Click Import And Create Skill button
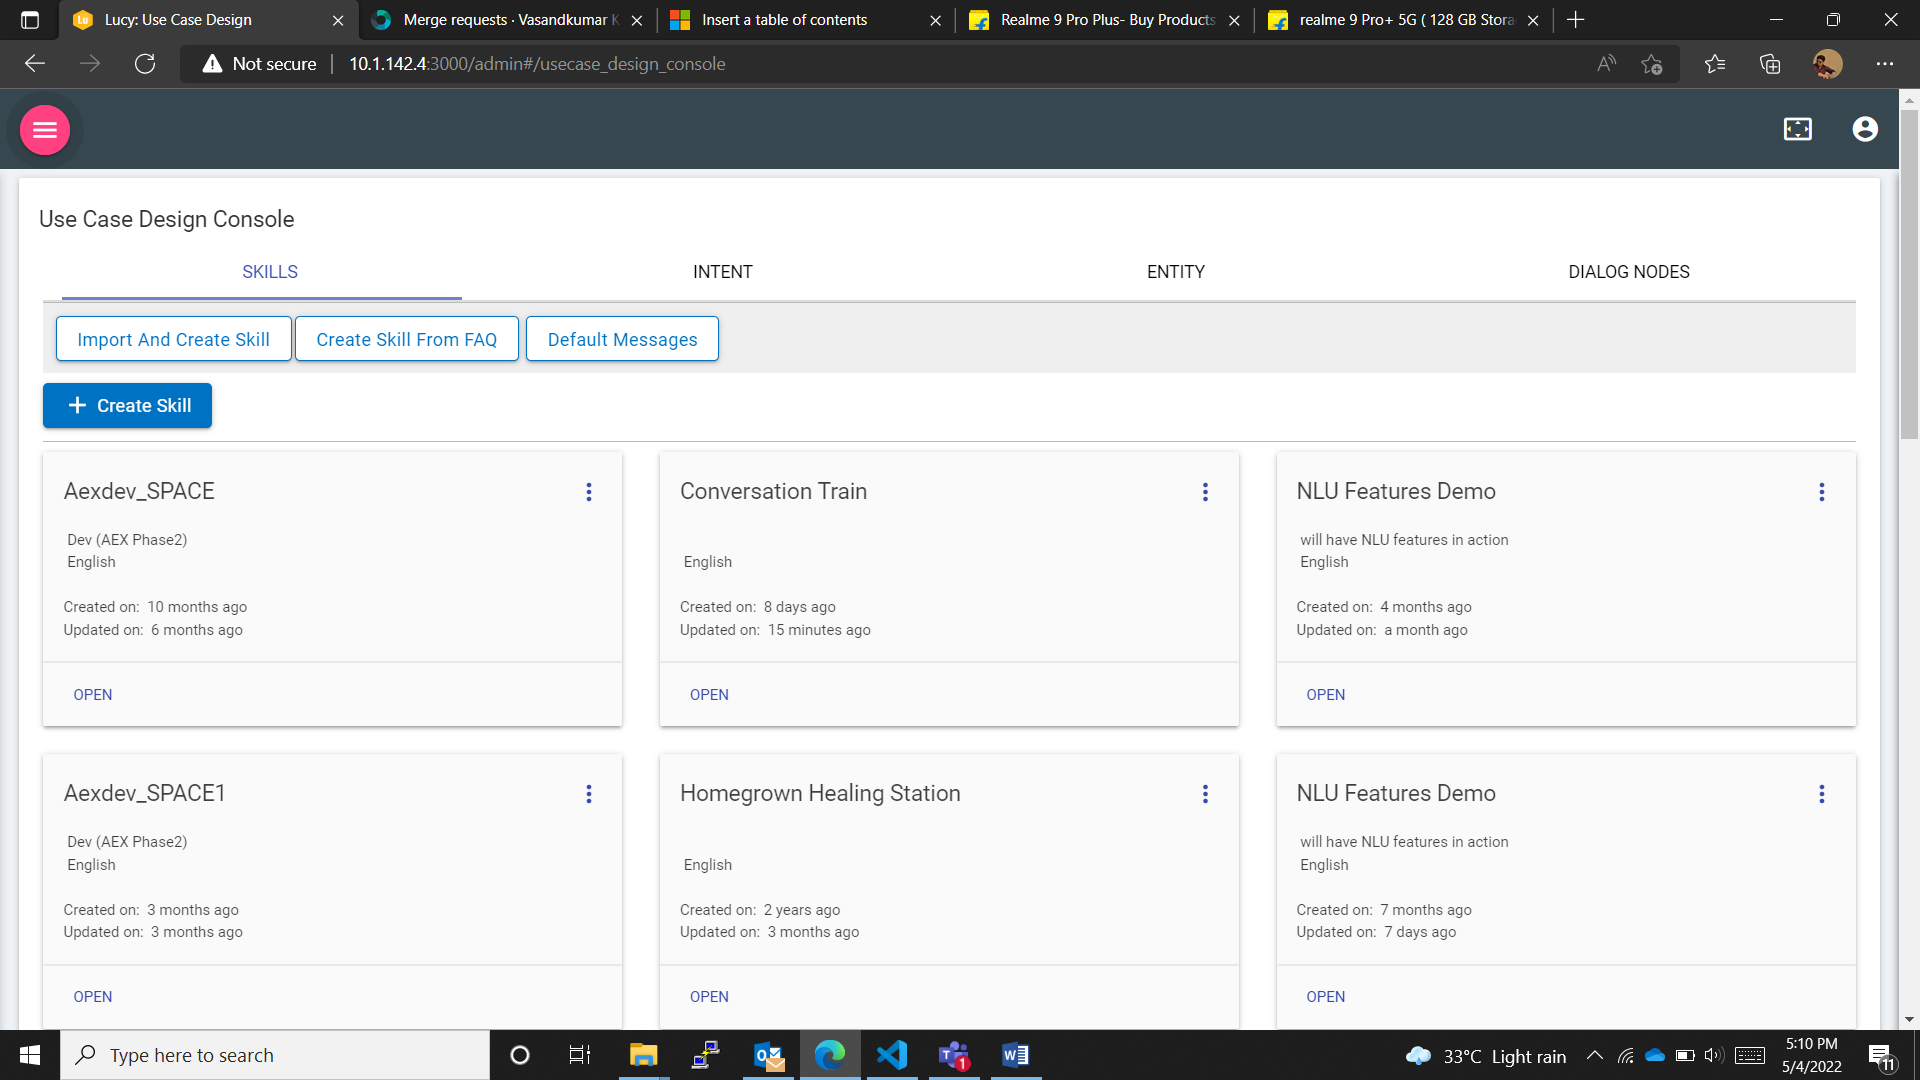 (x=173, y=339)
